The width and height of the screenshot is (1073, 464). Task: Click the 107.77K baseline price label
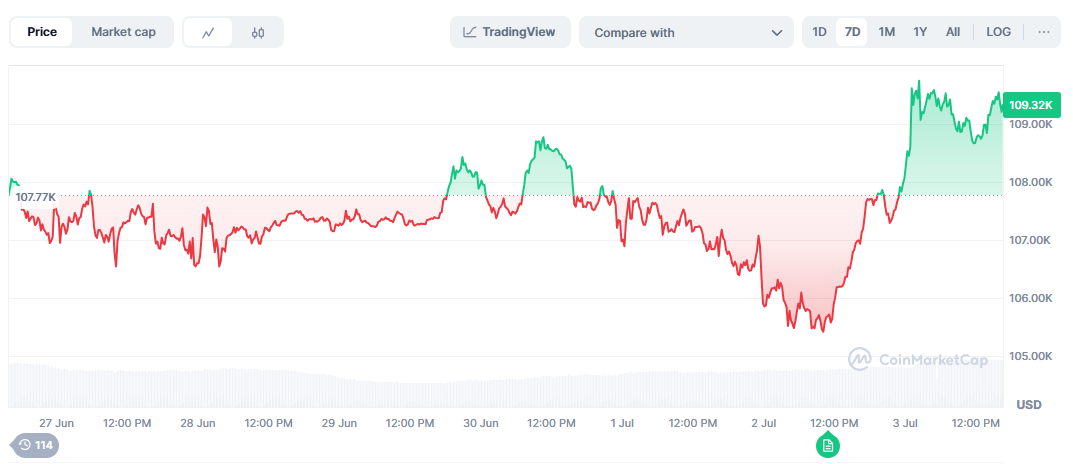click(36, 197)
